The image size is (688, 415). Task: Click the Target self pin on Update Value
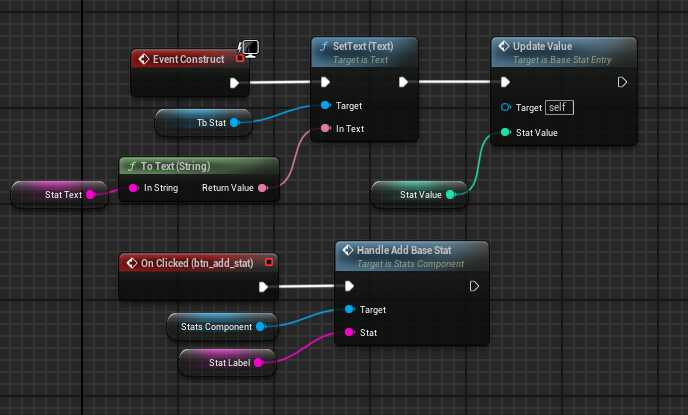pos(505,107)
